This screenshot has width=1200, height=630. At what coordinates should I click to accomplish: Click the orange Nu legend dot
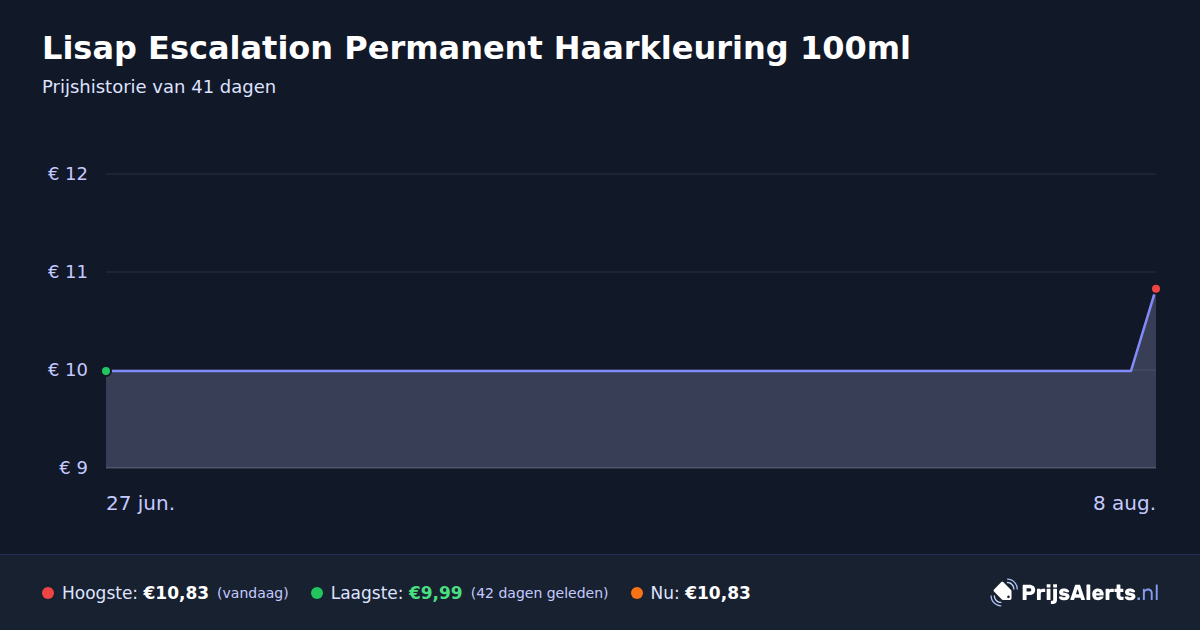coord(637,593)
